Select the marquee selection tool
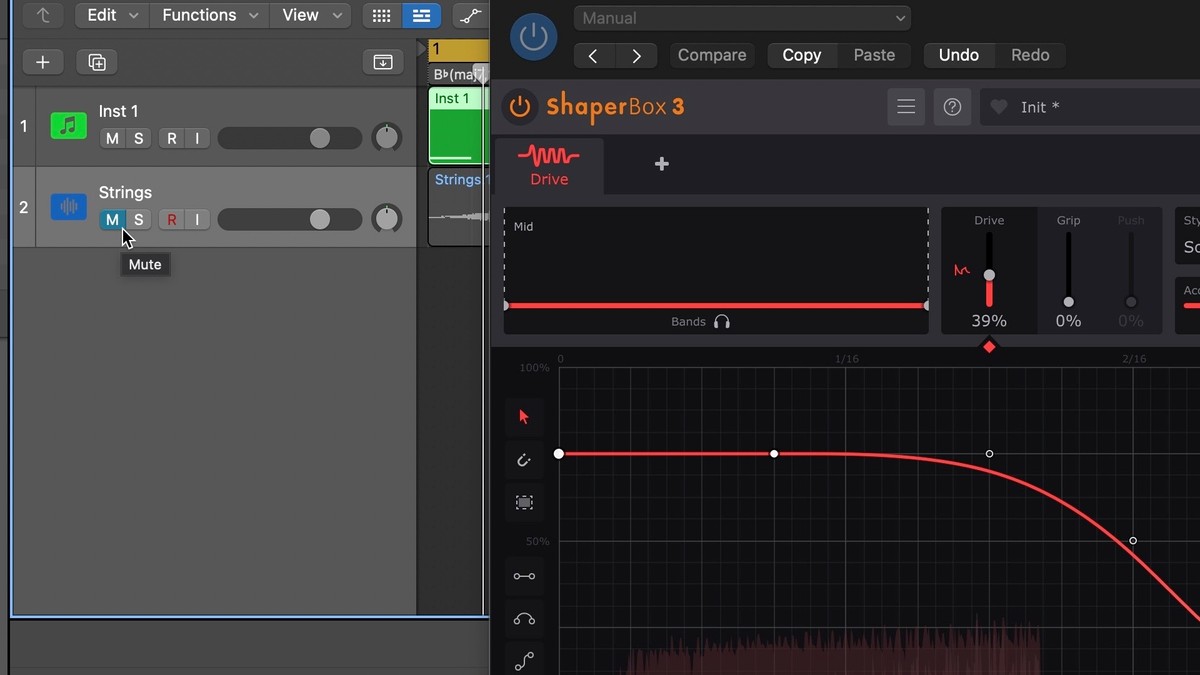Viewport: 1200px width, 675px height. pos(524,503)
